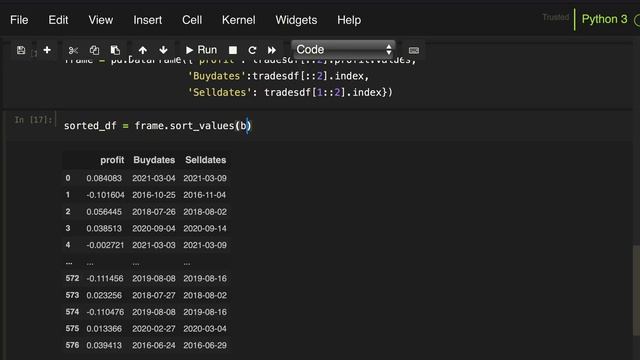The height and width of the screenshot is (360, 640).
Task: Click the Python 3 kernel name
Action: pos(604,19)
